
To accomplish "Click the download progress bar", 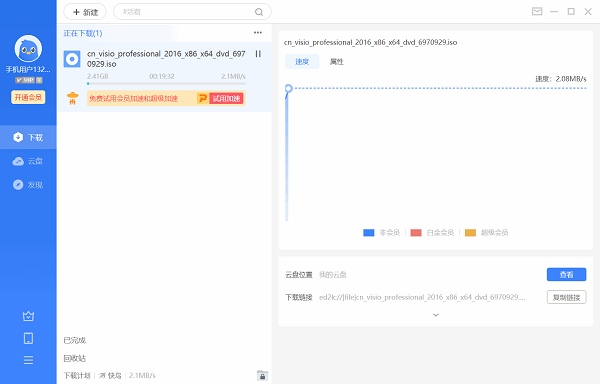I will pyautogui.click(x=166, y=83).
